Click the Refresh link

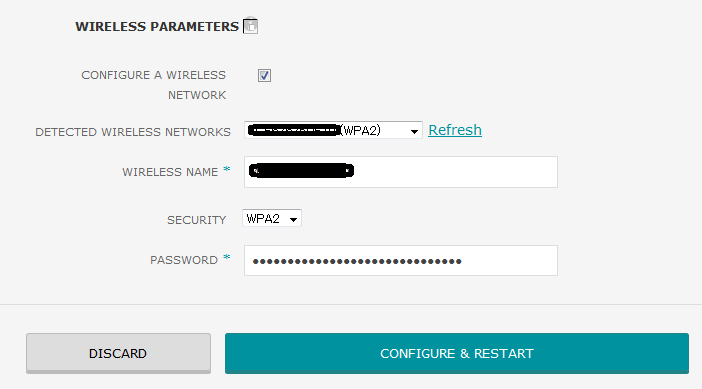pyautogui.click(x=455, y=130)
